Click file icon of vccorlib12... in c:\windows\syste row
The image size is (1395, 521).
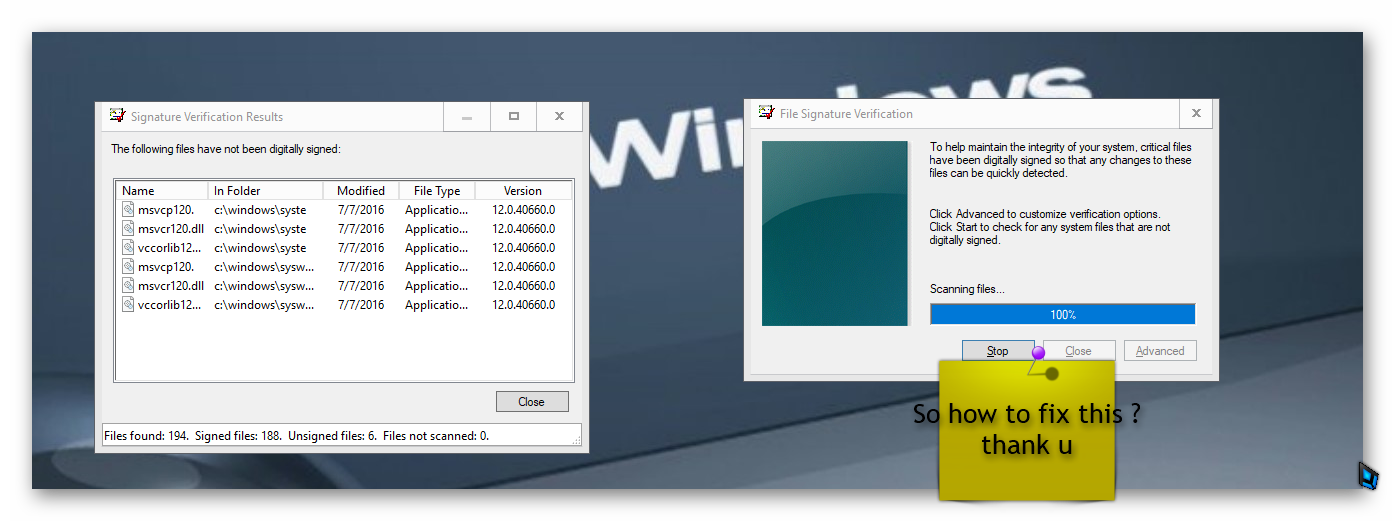127,247
